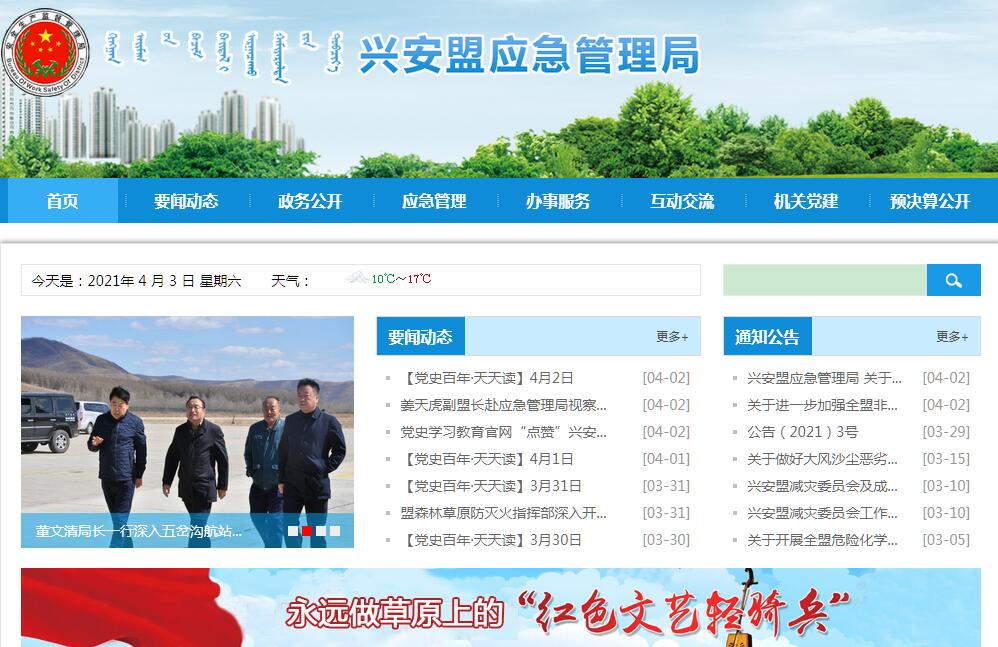Click the 红色文艺轻骑兵 banner image
998x647 pixels.
[500, 608]
